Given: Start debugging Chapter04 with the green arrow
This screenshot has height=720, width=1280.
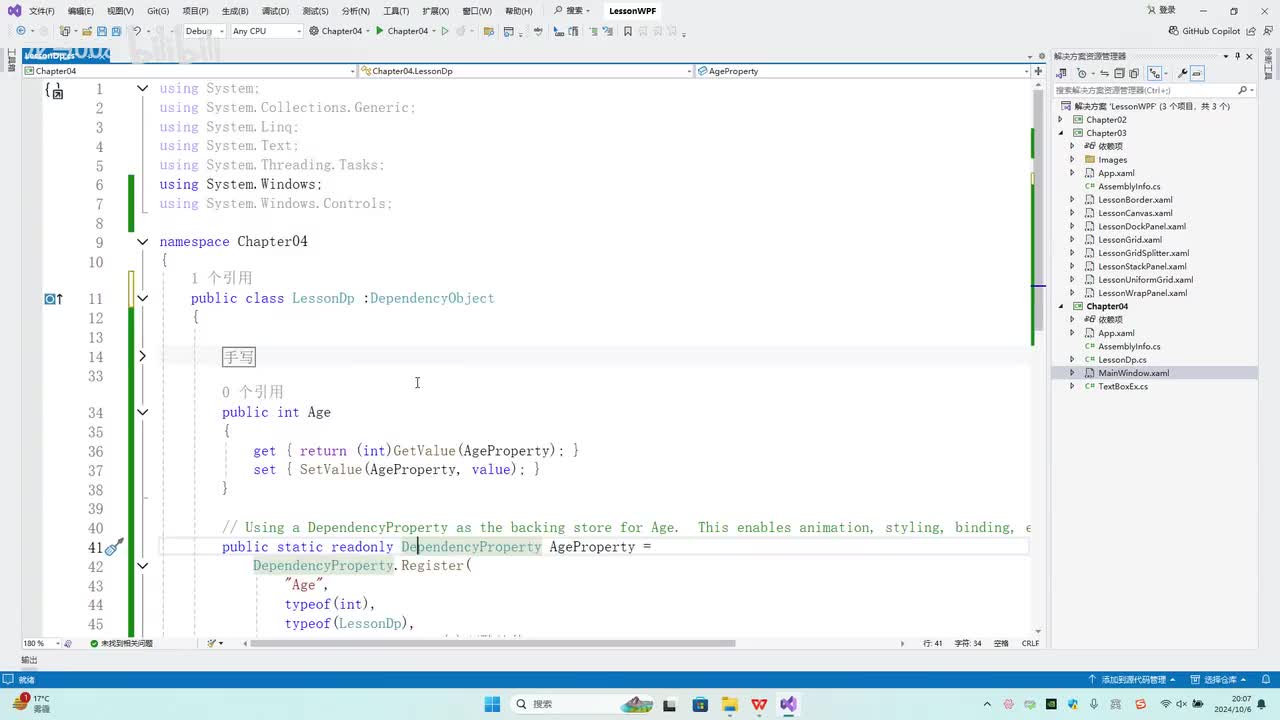Looking at the screenshot, I should coord(379,31).
